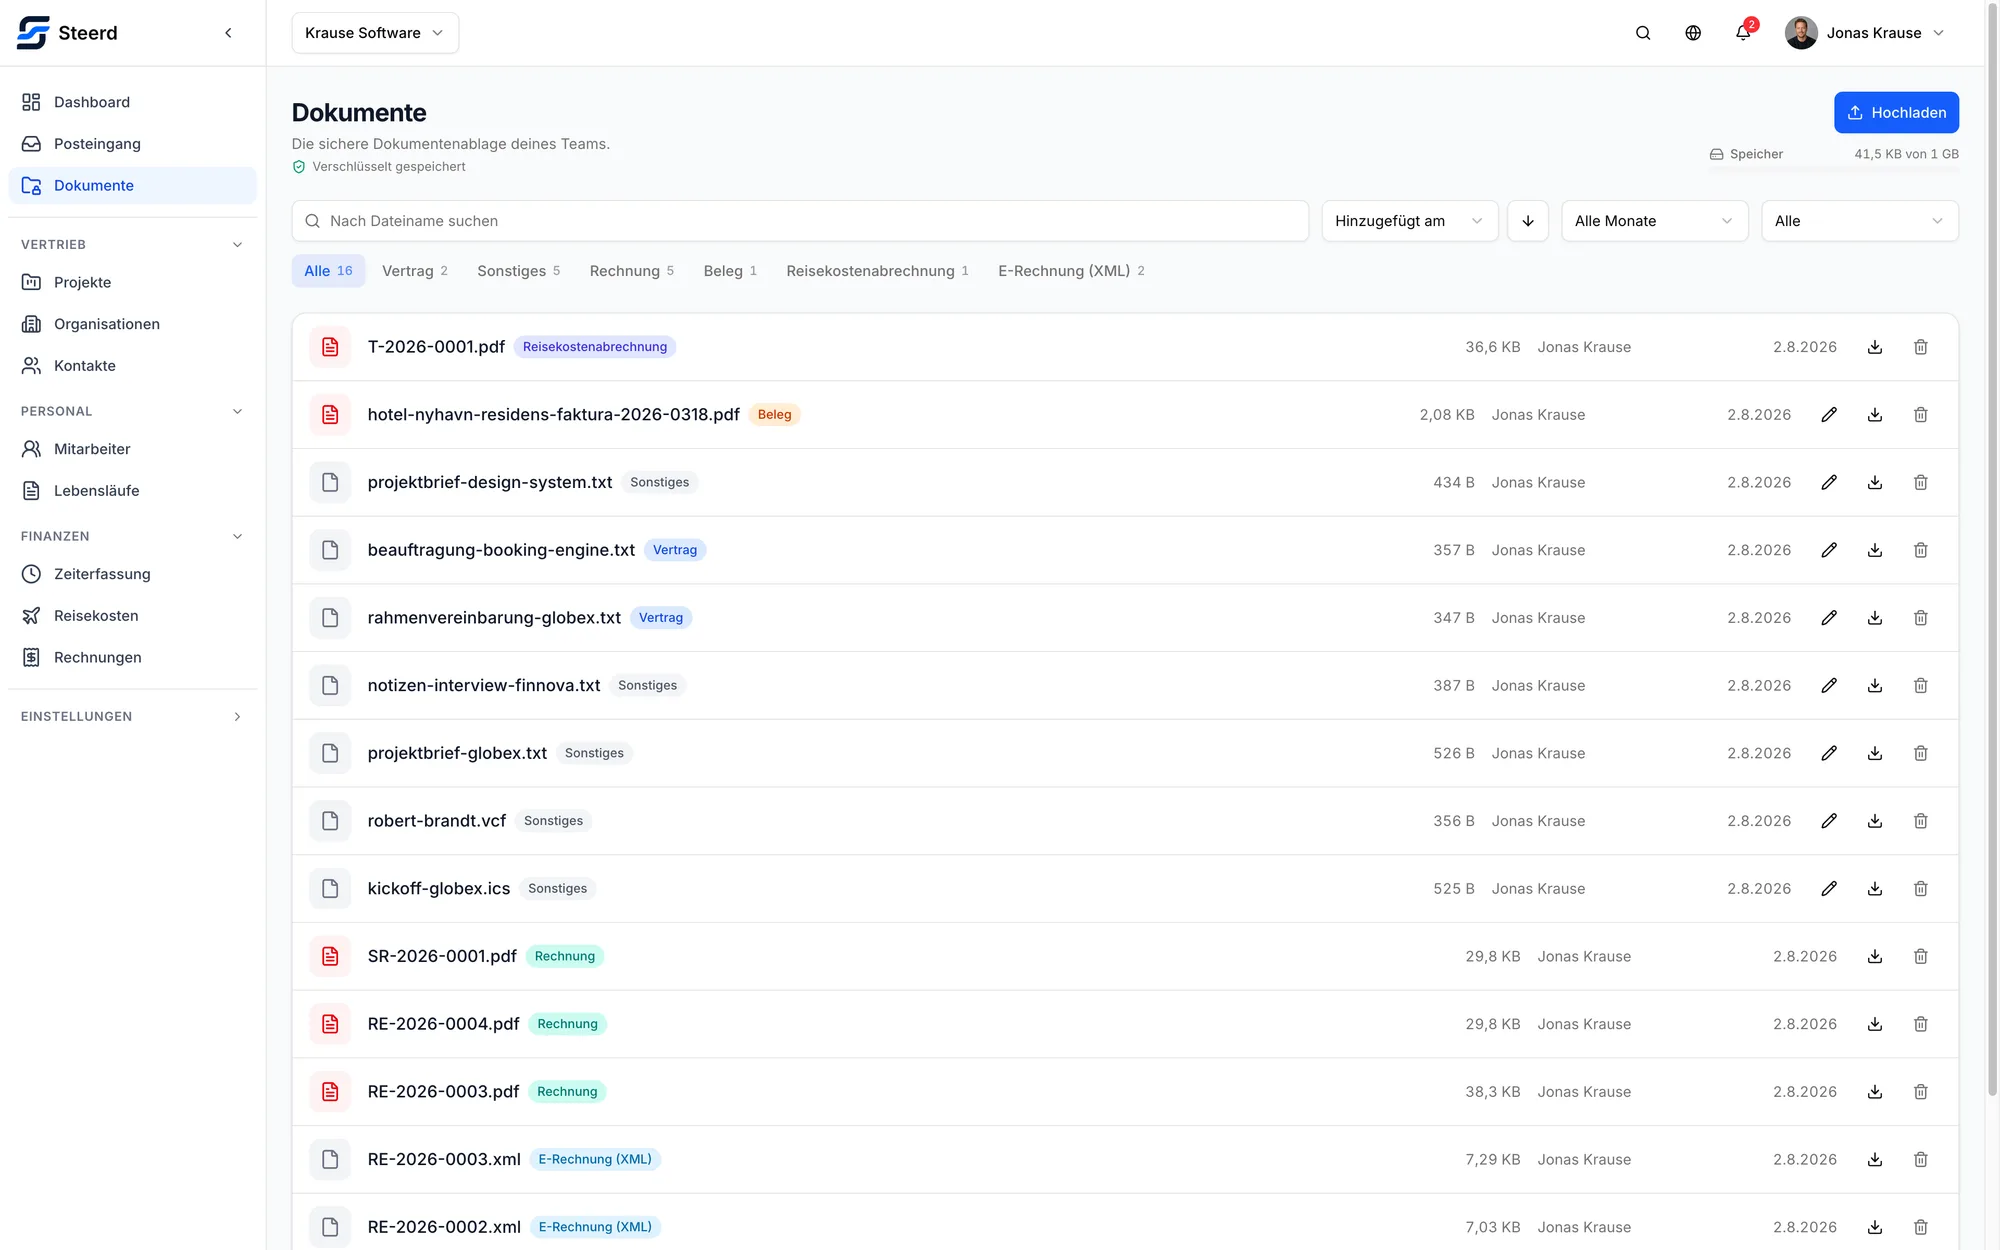Open Rechnungen in sidebar
2000x1250 pixels.
132,658
